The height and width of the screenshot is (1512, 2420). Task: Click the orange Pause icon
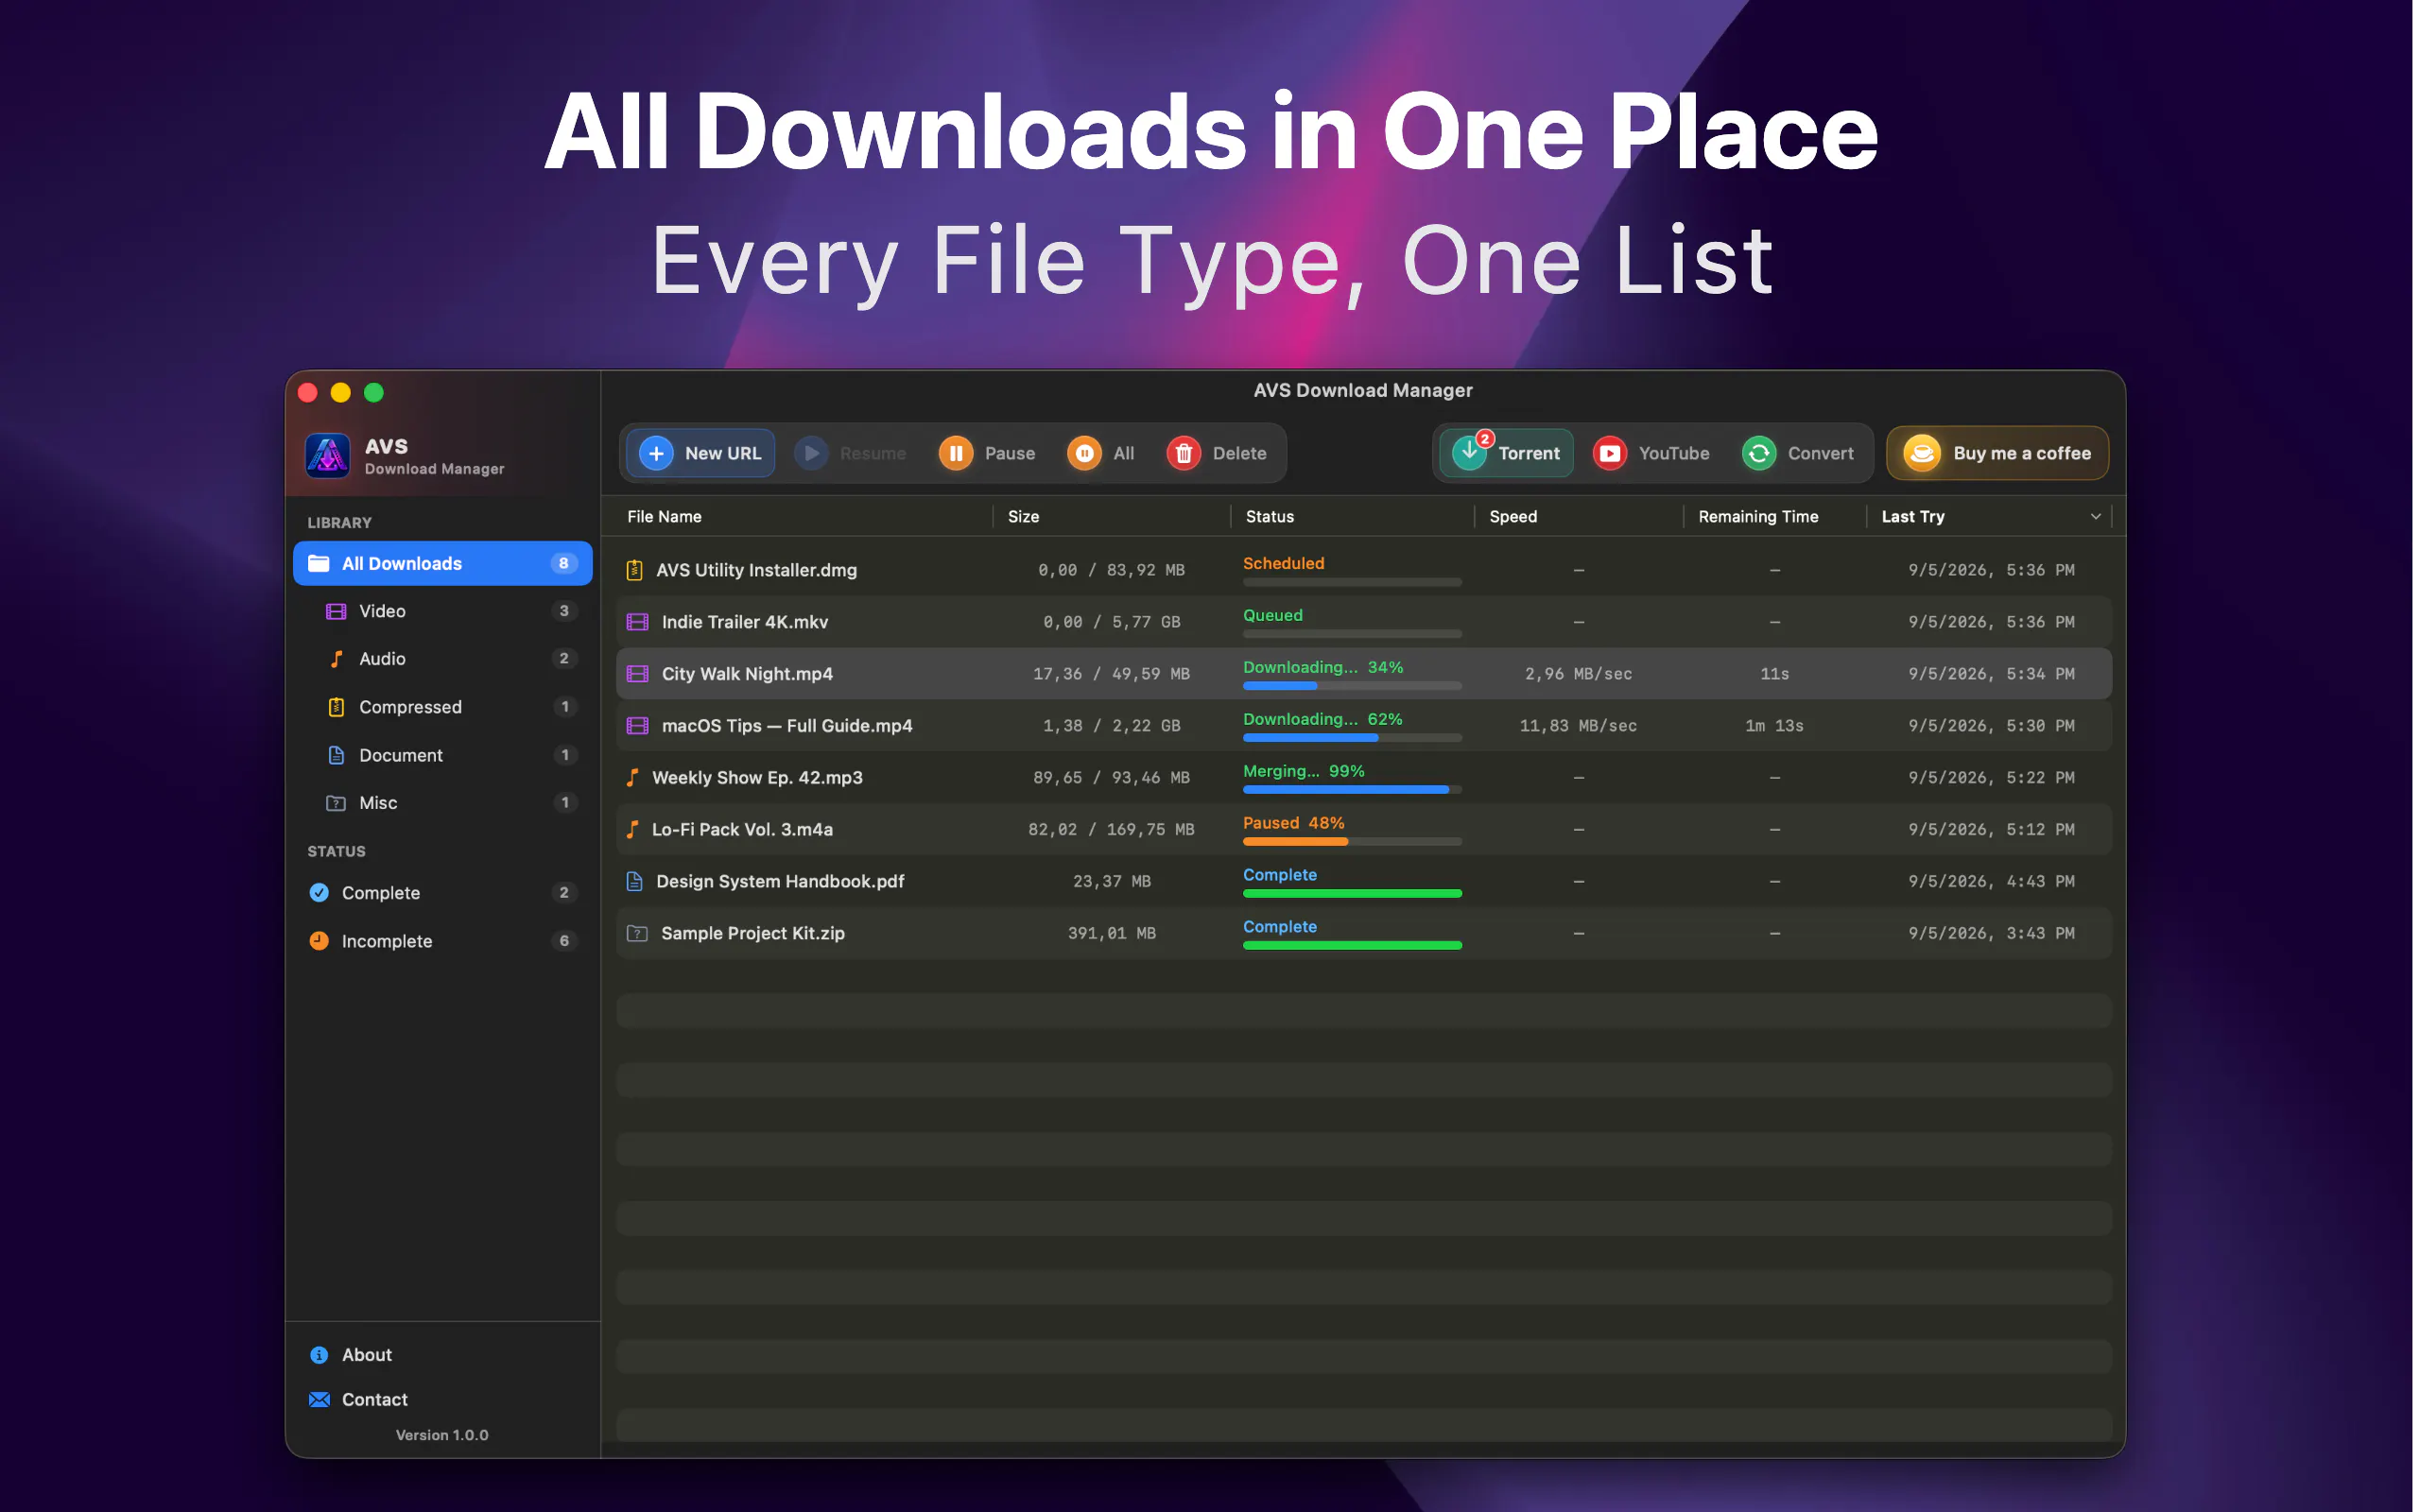point(957,454)
